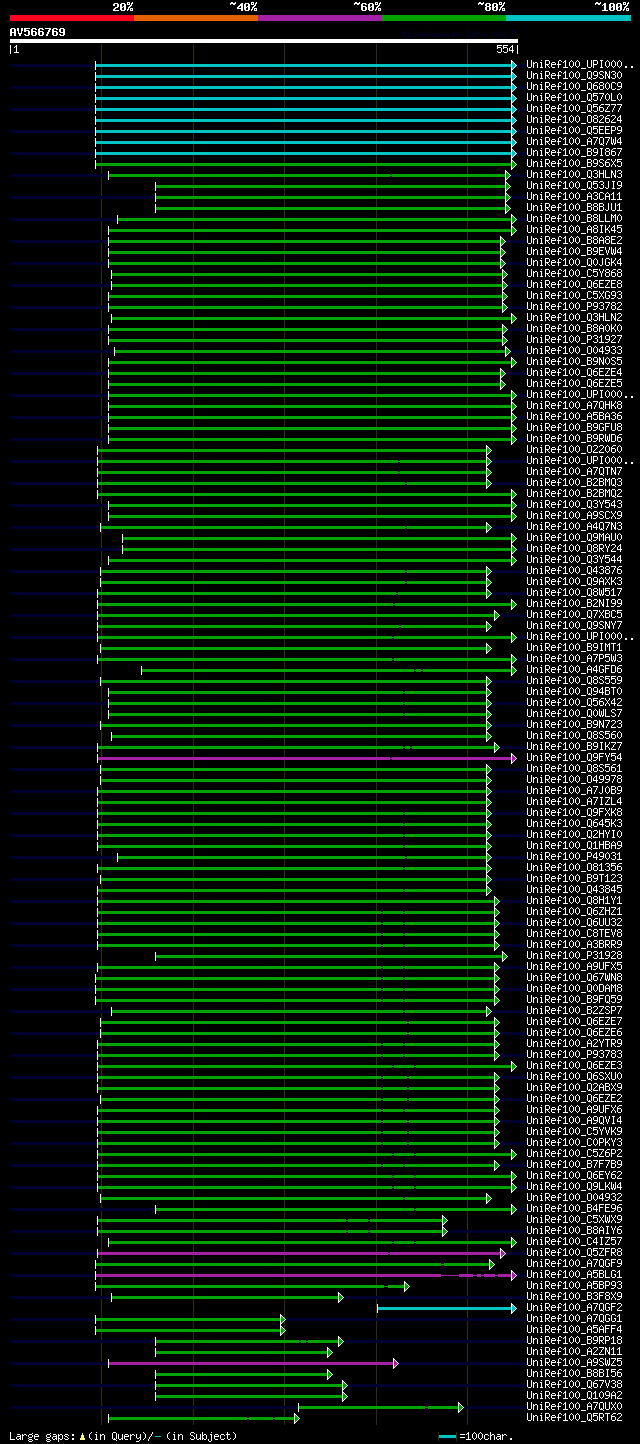Select label UniRef100_B2NI99
The image size is (640, 1444).
[x=574, y=603]
